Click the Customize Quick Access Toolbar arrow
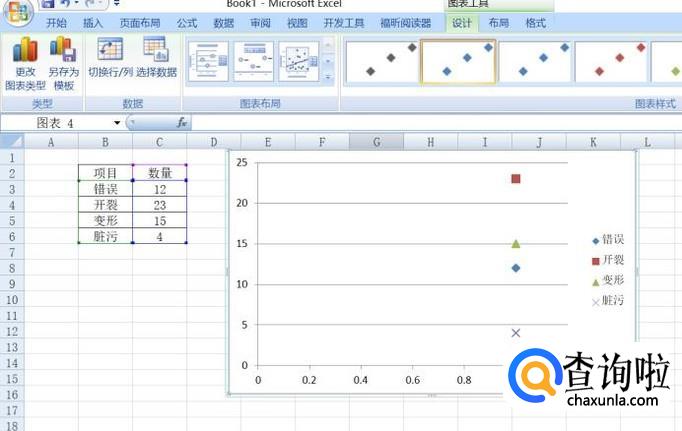The image size is (682, 431). click(x=117, y=3)
